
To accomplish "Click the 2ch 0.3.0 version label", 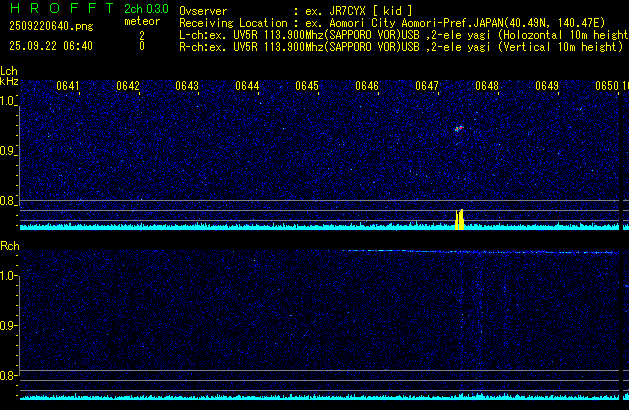I will (x=146, y=9).
